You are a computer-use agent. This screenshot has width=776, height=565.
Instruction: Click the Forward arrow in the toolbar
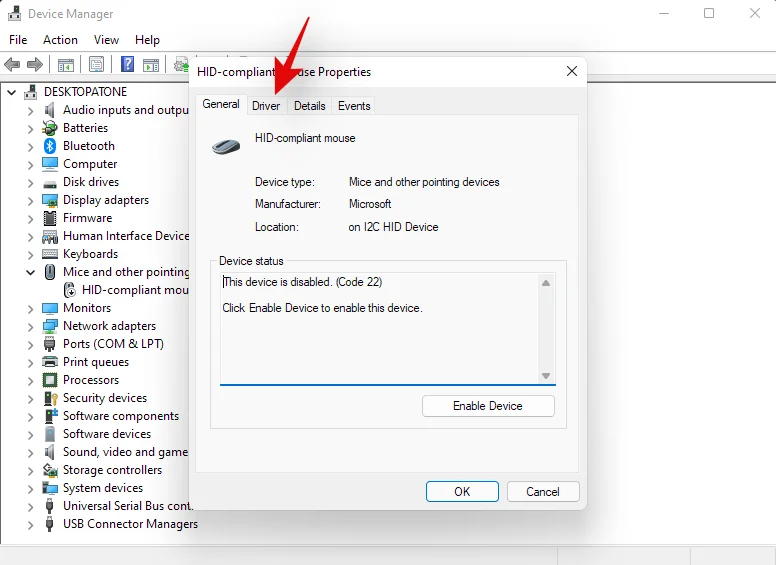click(35, 64)
